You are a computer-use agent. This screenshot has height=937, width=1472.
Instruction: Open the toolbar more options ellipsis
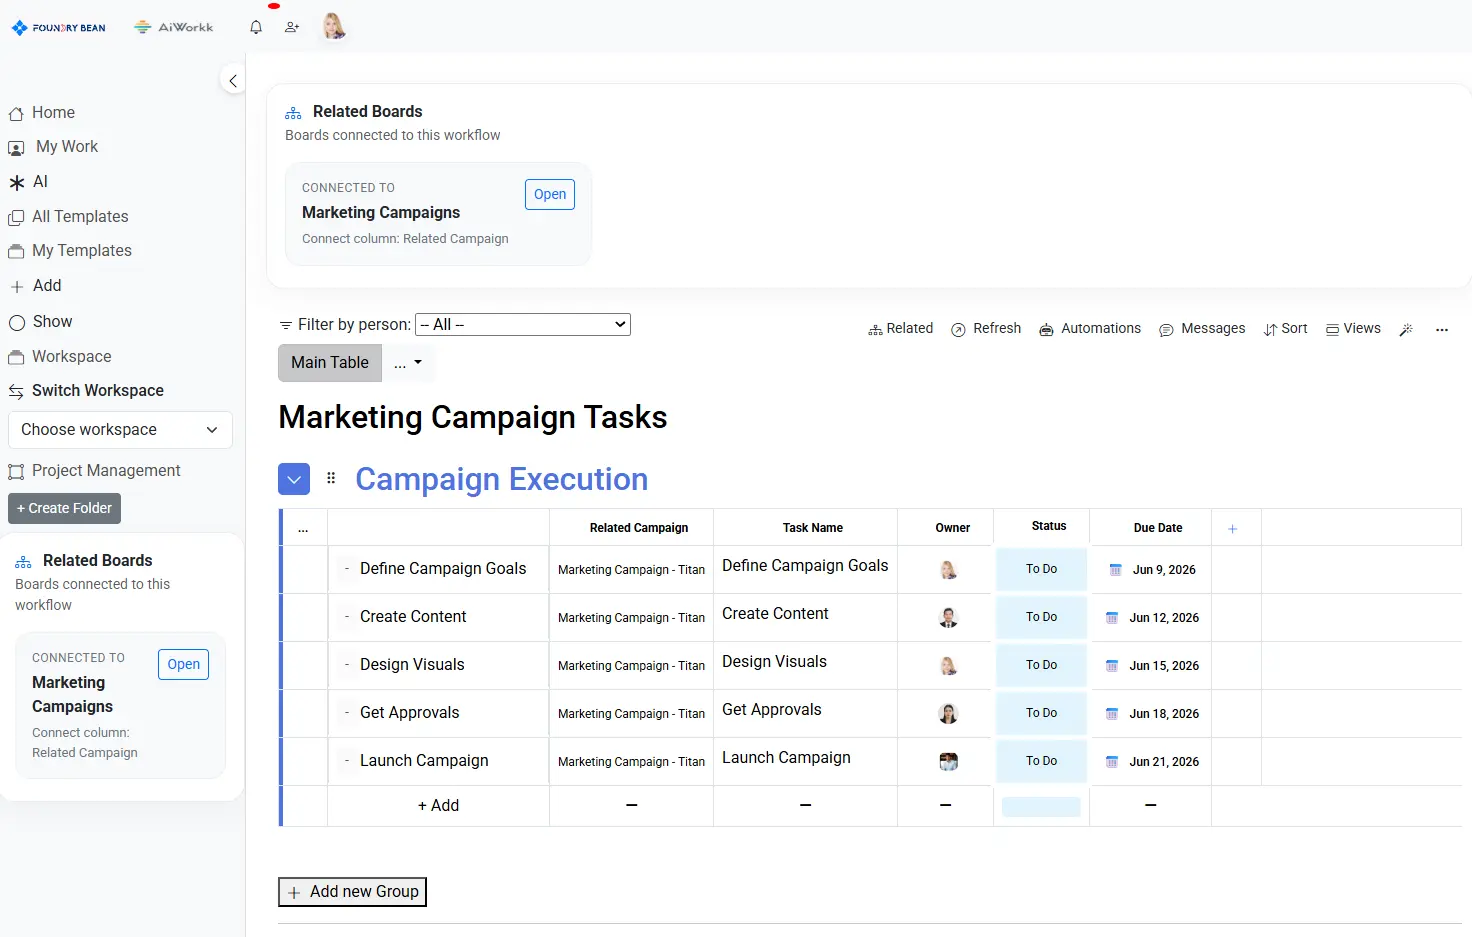[1442, 329]
